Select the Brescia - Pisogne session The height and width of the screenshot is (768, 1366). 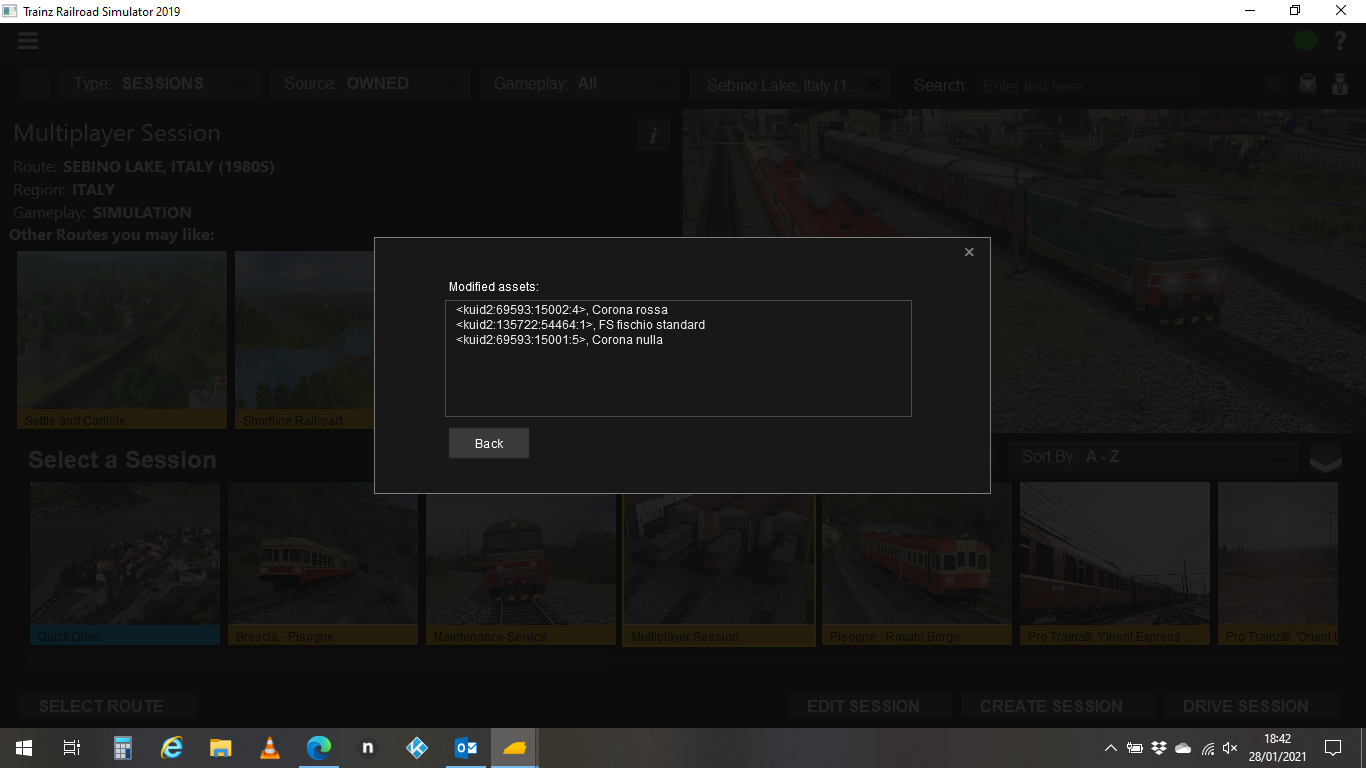[x=323, y=564]
